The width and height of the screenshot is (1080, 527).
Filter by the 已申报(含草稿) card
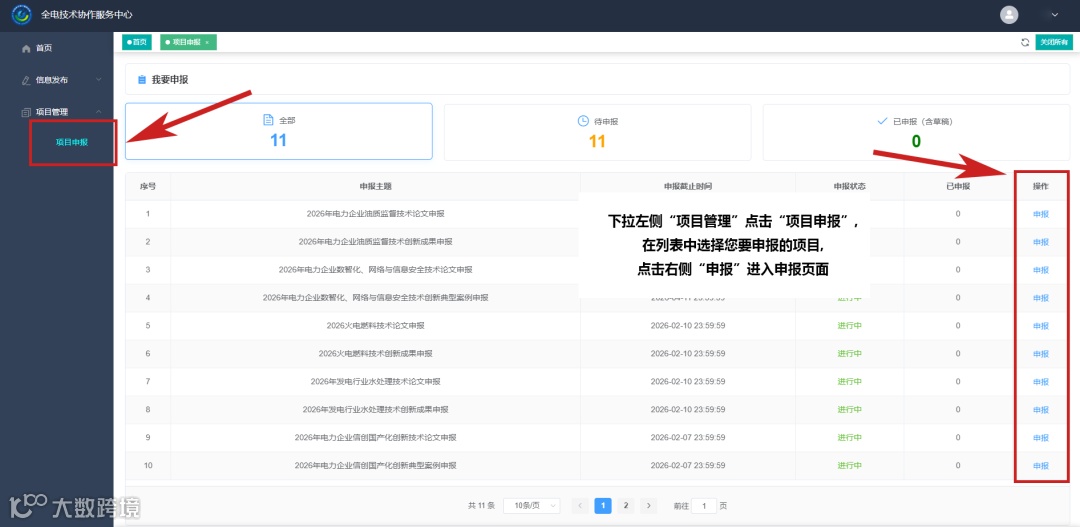pyautogui.click(x=916, y=131)
